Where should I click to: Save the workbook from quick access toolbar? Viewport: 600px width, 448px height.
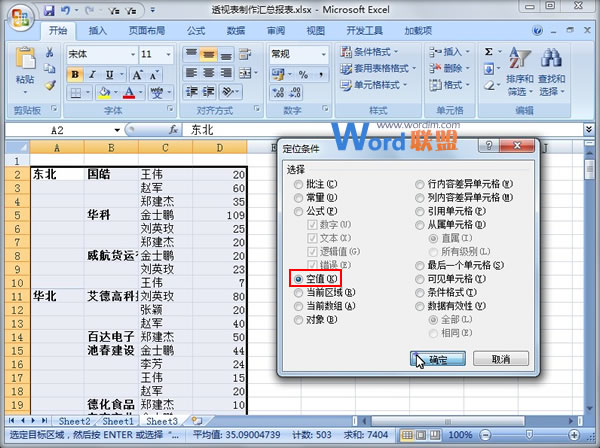49,10
